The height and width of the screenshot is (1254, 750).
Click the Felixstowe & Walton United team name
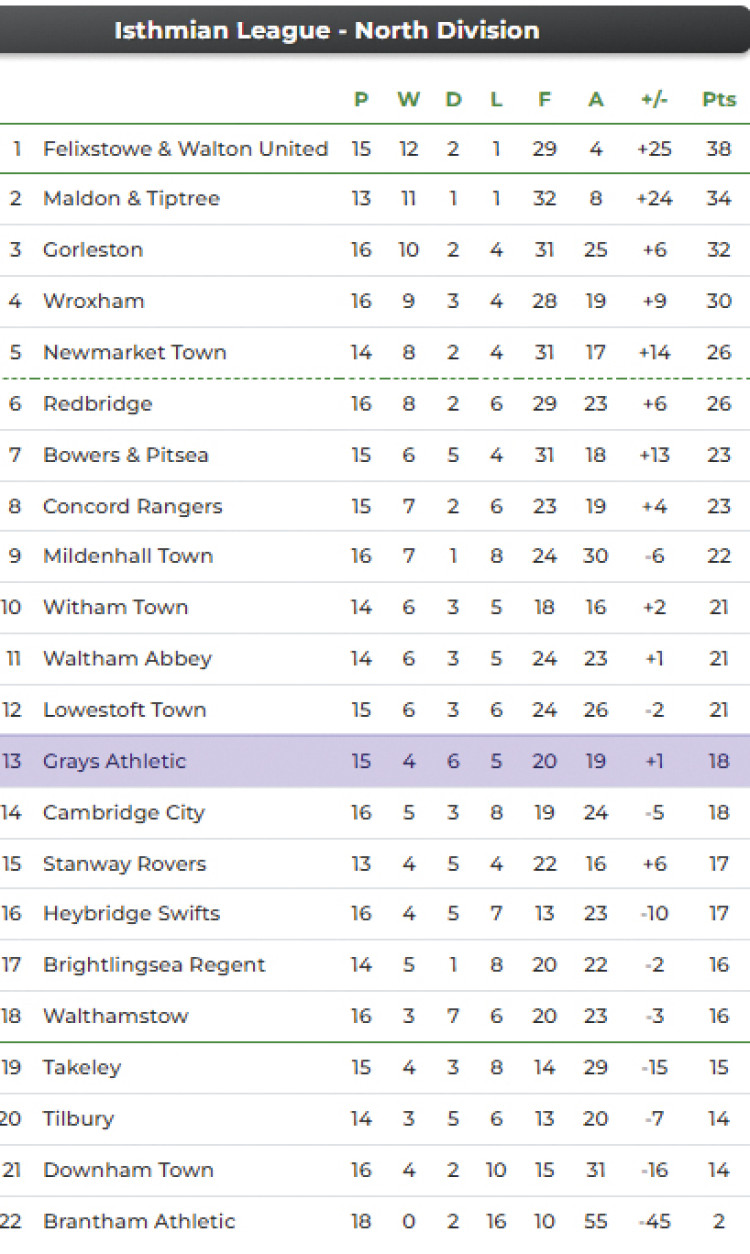(185, 149)
